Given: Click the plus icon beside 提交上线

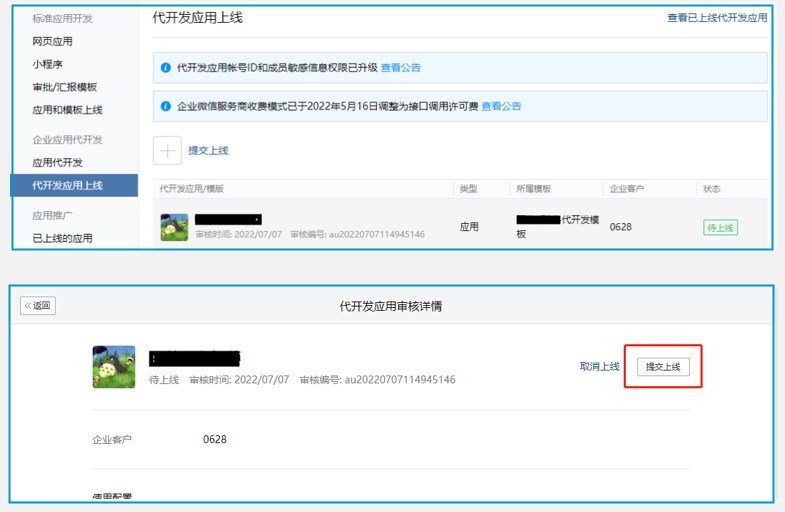Looking at the screenshot, I should pos(167,150).
